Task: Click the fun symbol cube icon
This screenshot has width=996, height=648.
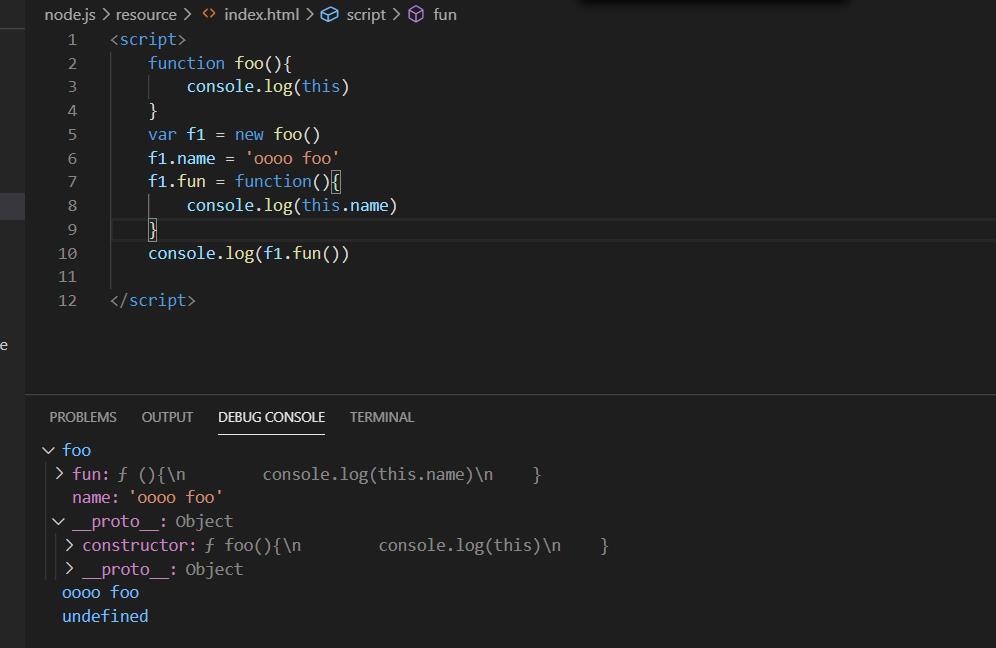Action: (x=417, y=14)
